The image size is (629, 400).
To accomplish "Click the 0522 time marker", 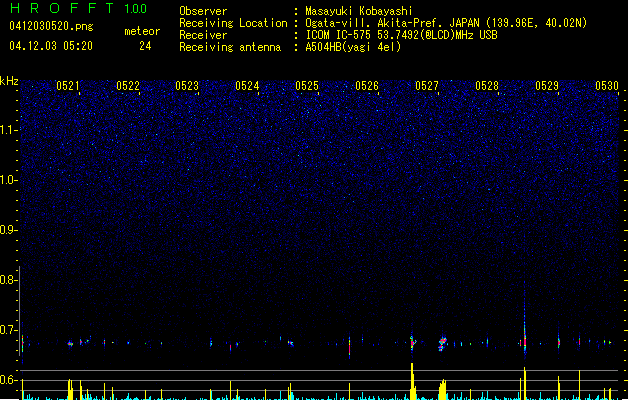I will pyautogui.click(x=128, y=85).
